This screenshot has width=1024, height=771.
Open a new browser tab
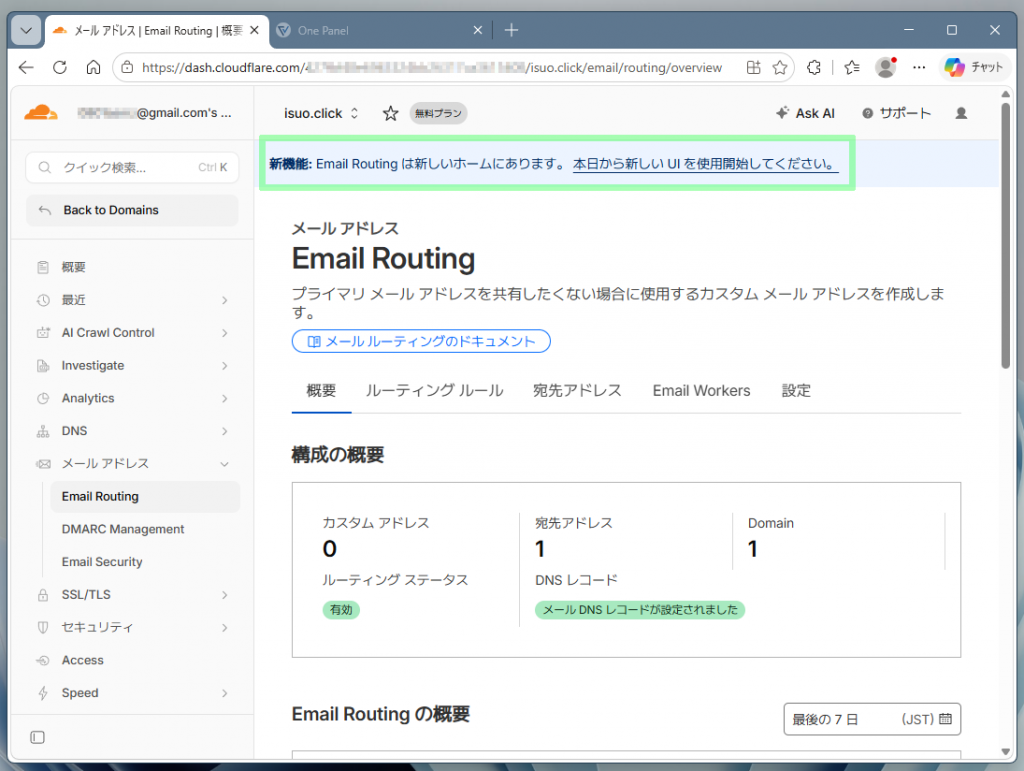511,30
